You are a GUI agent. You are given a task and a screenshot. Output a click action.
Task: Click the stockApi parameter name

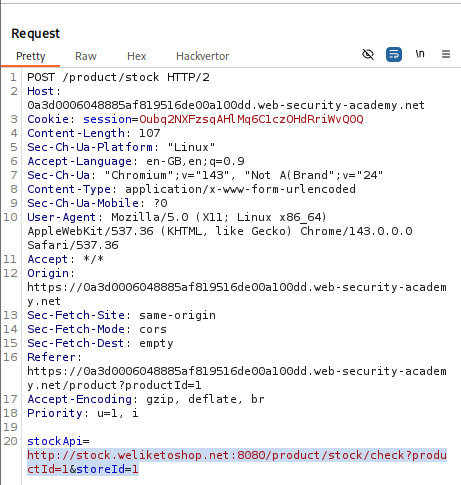click(55, 441)
